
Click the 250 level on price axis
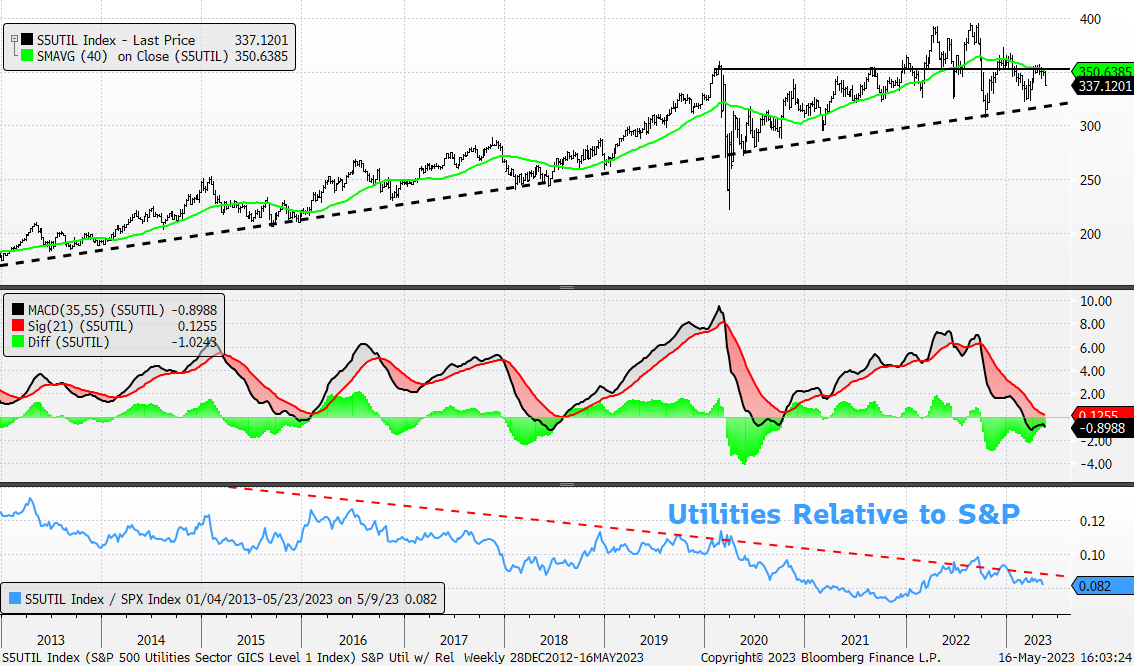point(1089,180)
